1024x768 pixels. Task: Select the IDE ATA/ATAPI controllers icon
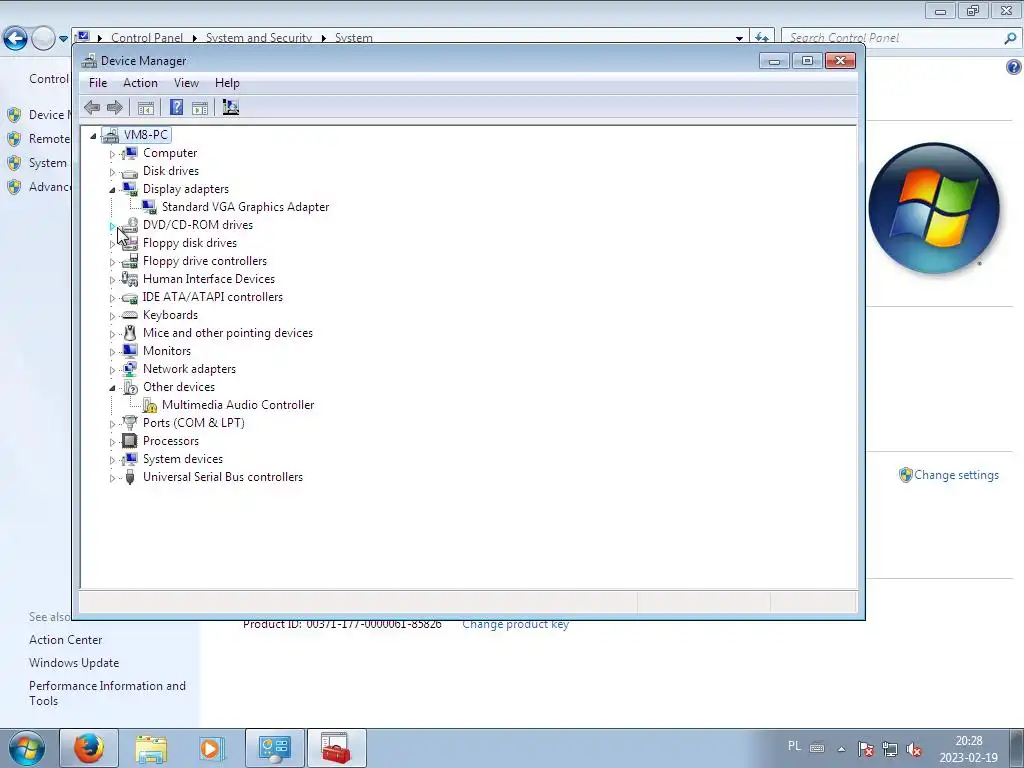tap(130, 298)
